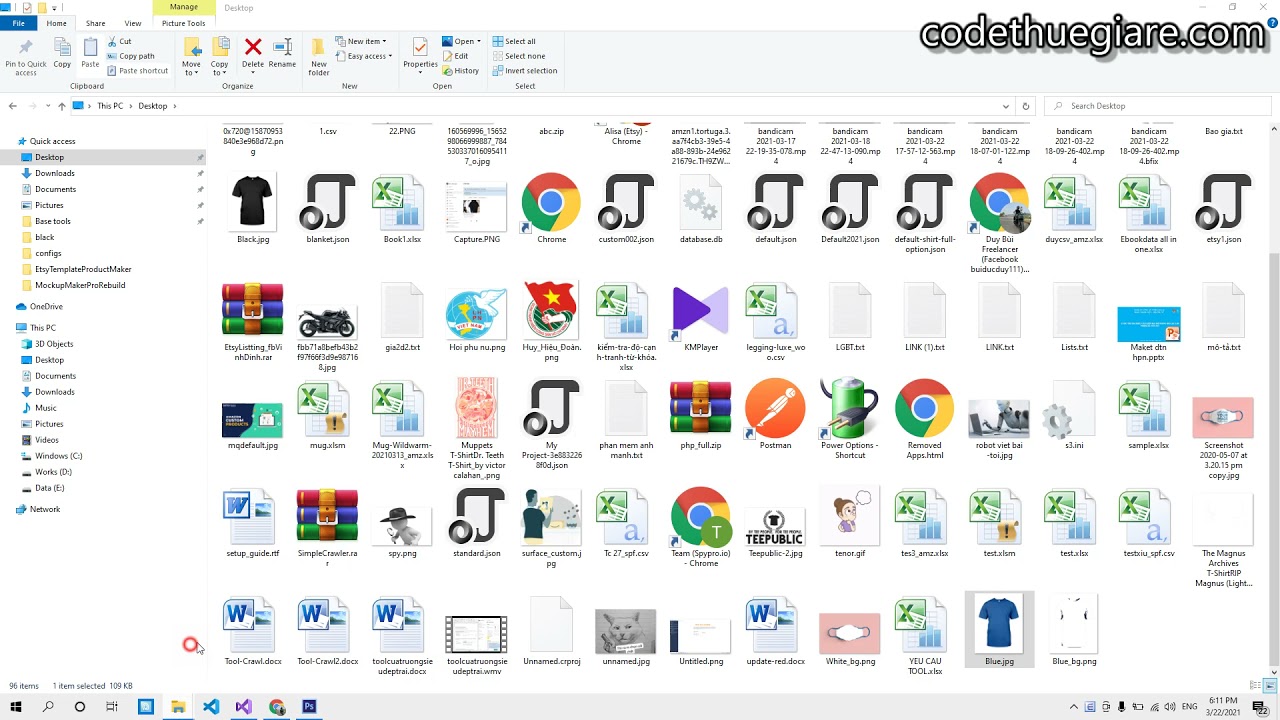The width and height of the screenshot is (1280, 720).
Task: Click the Windows Start button
Action: click(x=16, y=707)
